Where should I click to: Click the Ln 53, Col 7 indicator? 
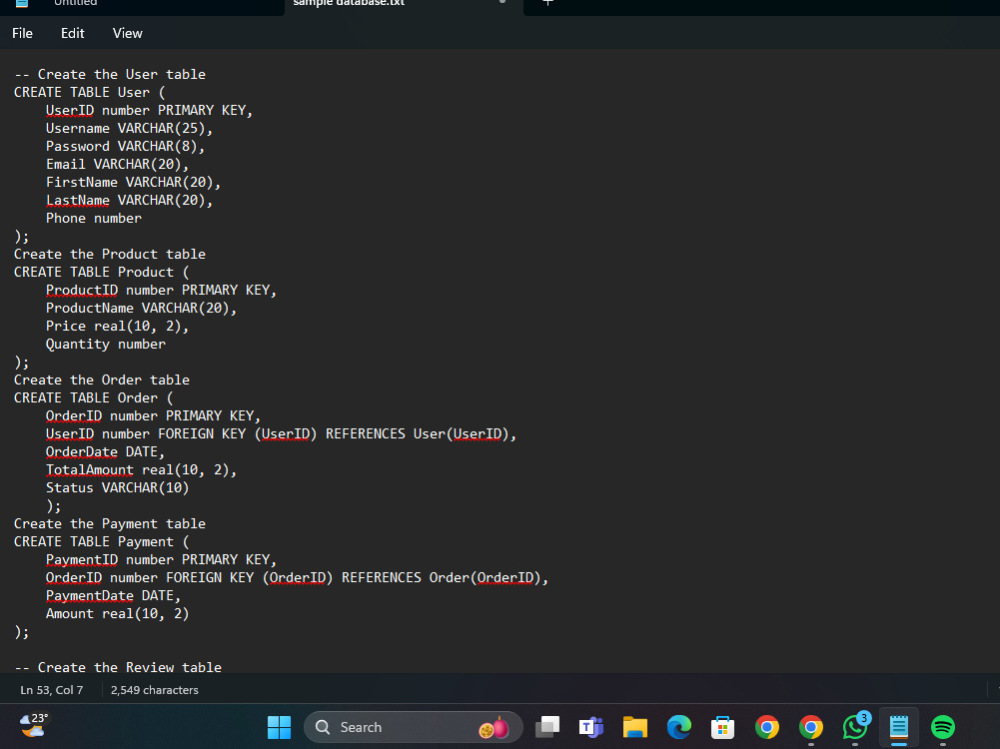tap(52, 690)
